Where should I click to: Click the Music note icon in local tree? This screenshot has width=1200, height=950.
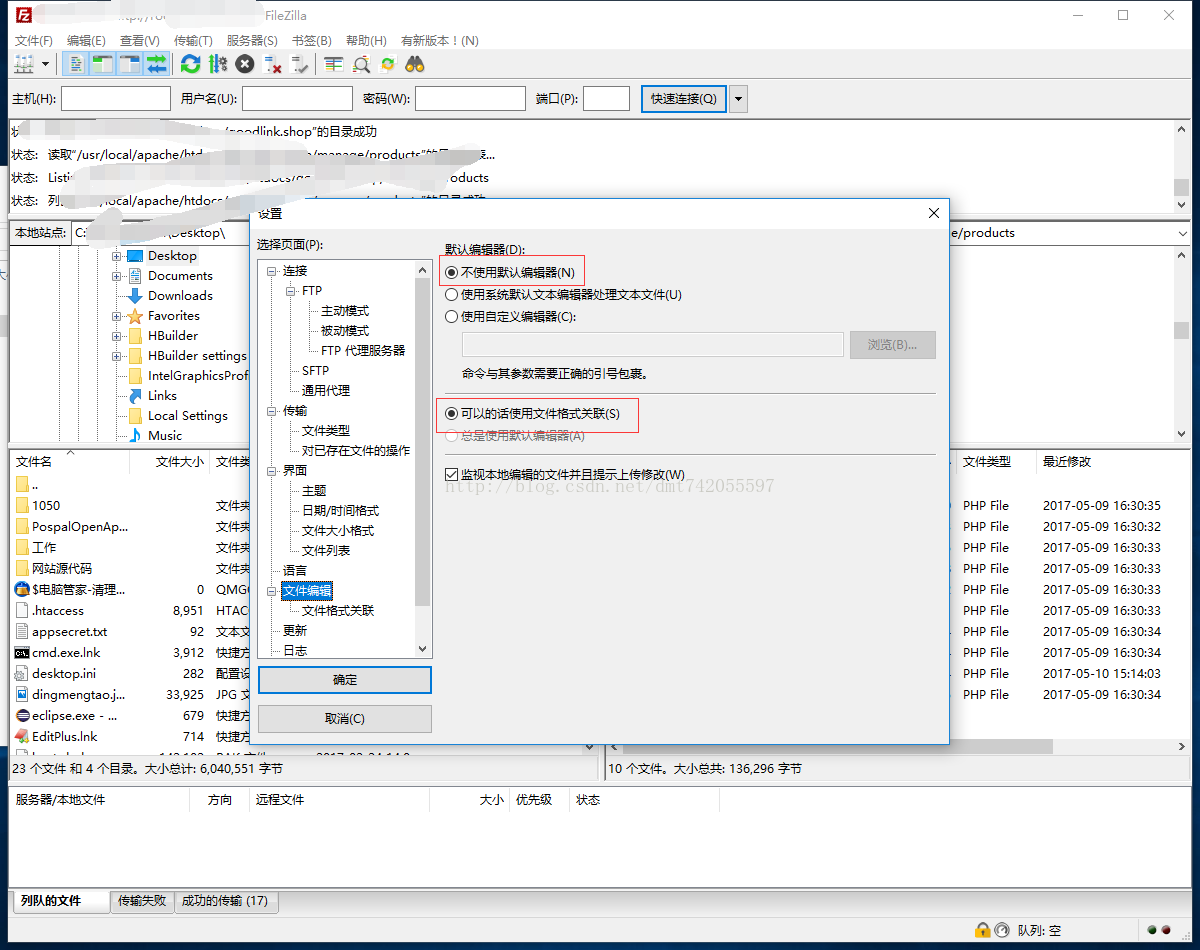click(134, 436)
